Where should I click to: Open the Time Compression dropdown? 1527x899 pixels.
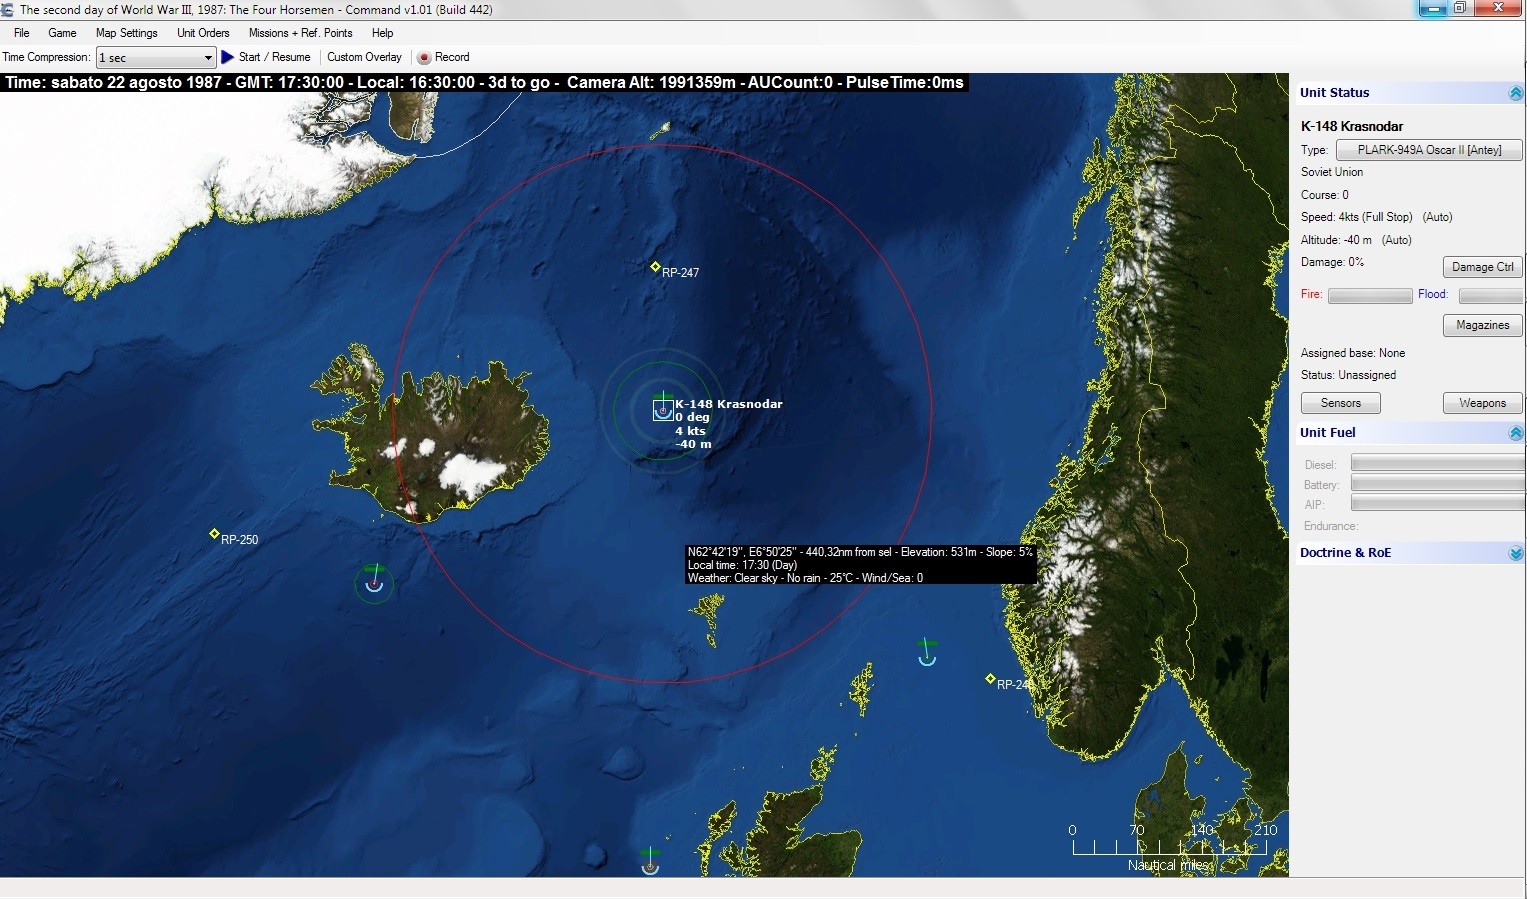pos(208,58)
